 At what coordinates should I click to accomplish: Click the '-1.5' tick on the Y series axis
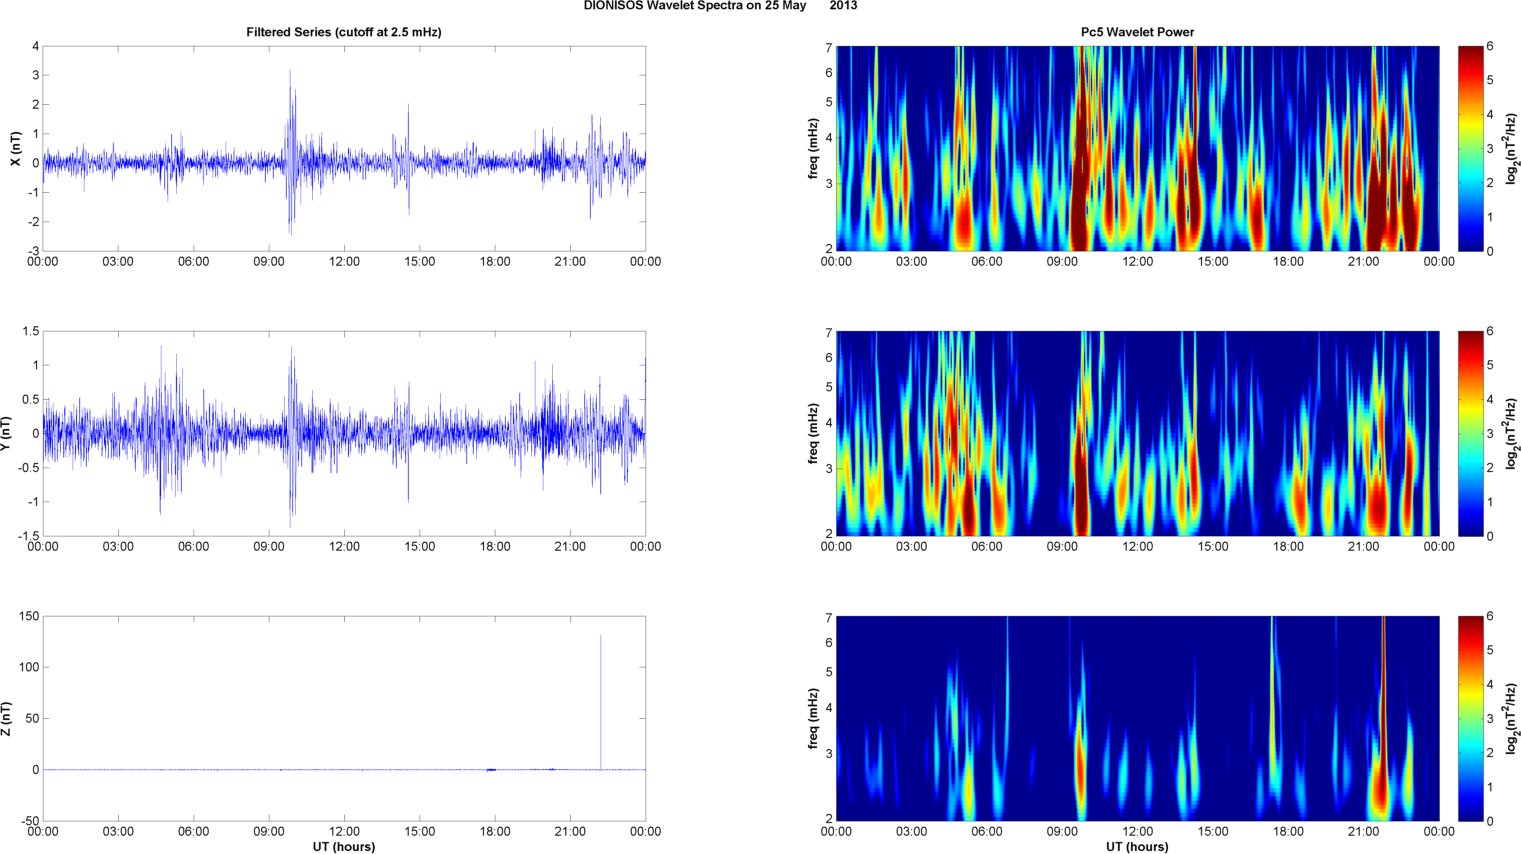(29, 536)
